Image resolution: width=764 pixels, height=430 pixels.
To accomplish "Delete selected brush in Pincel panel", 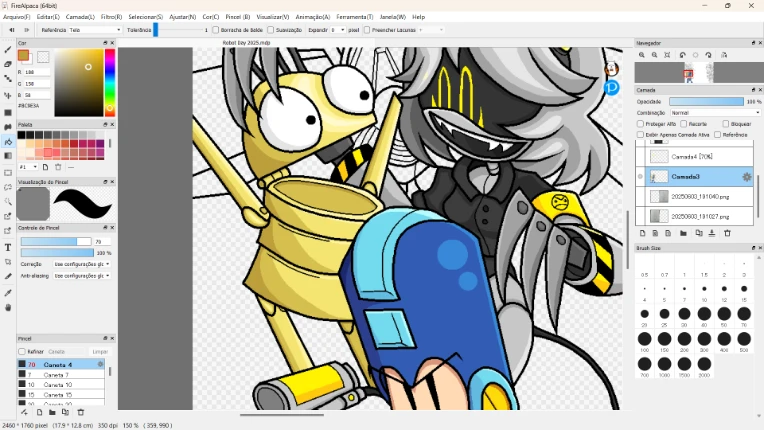I will (81, 412).
